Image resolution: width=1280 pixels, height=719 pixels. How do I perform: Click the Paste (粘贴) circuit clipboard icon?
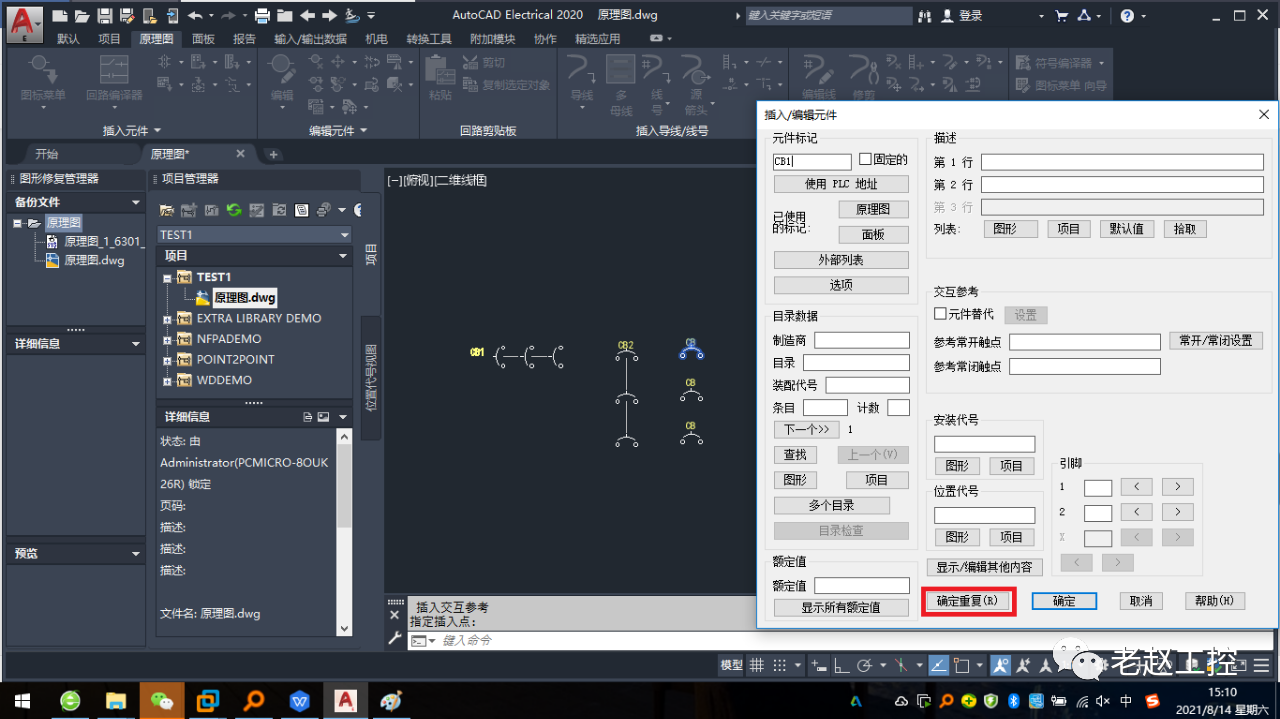tap(440, 80)
